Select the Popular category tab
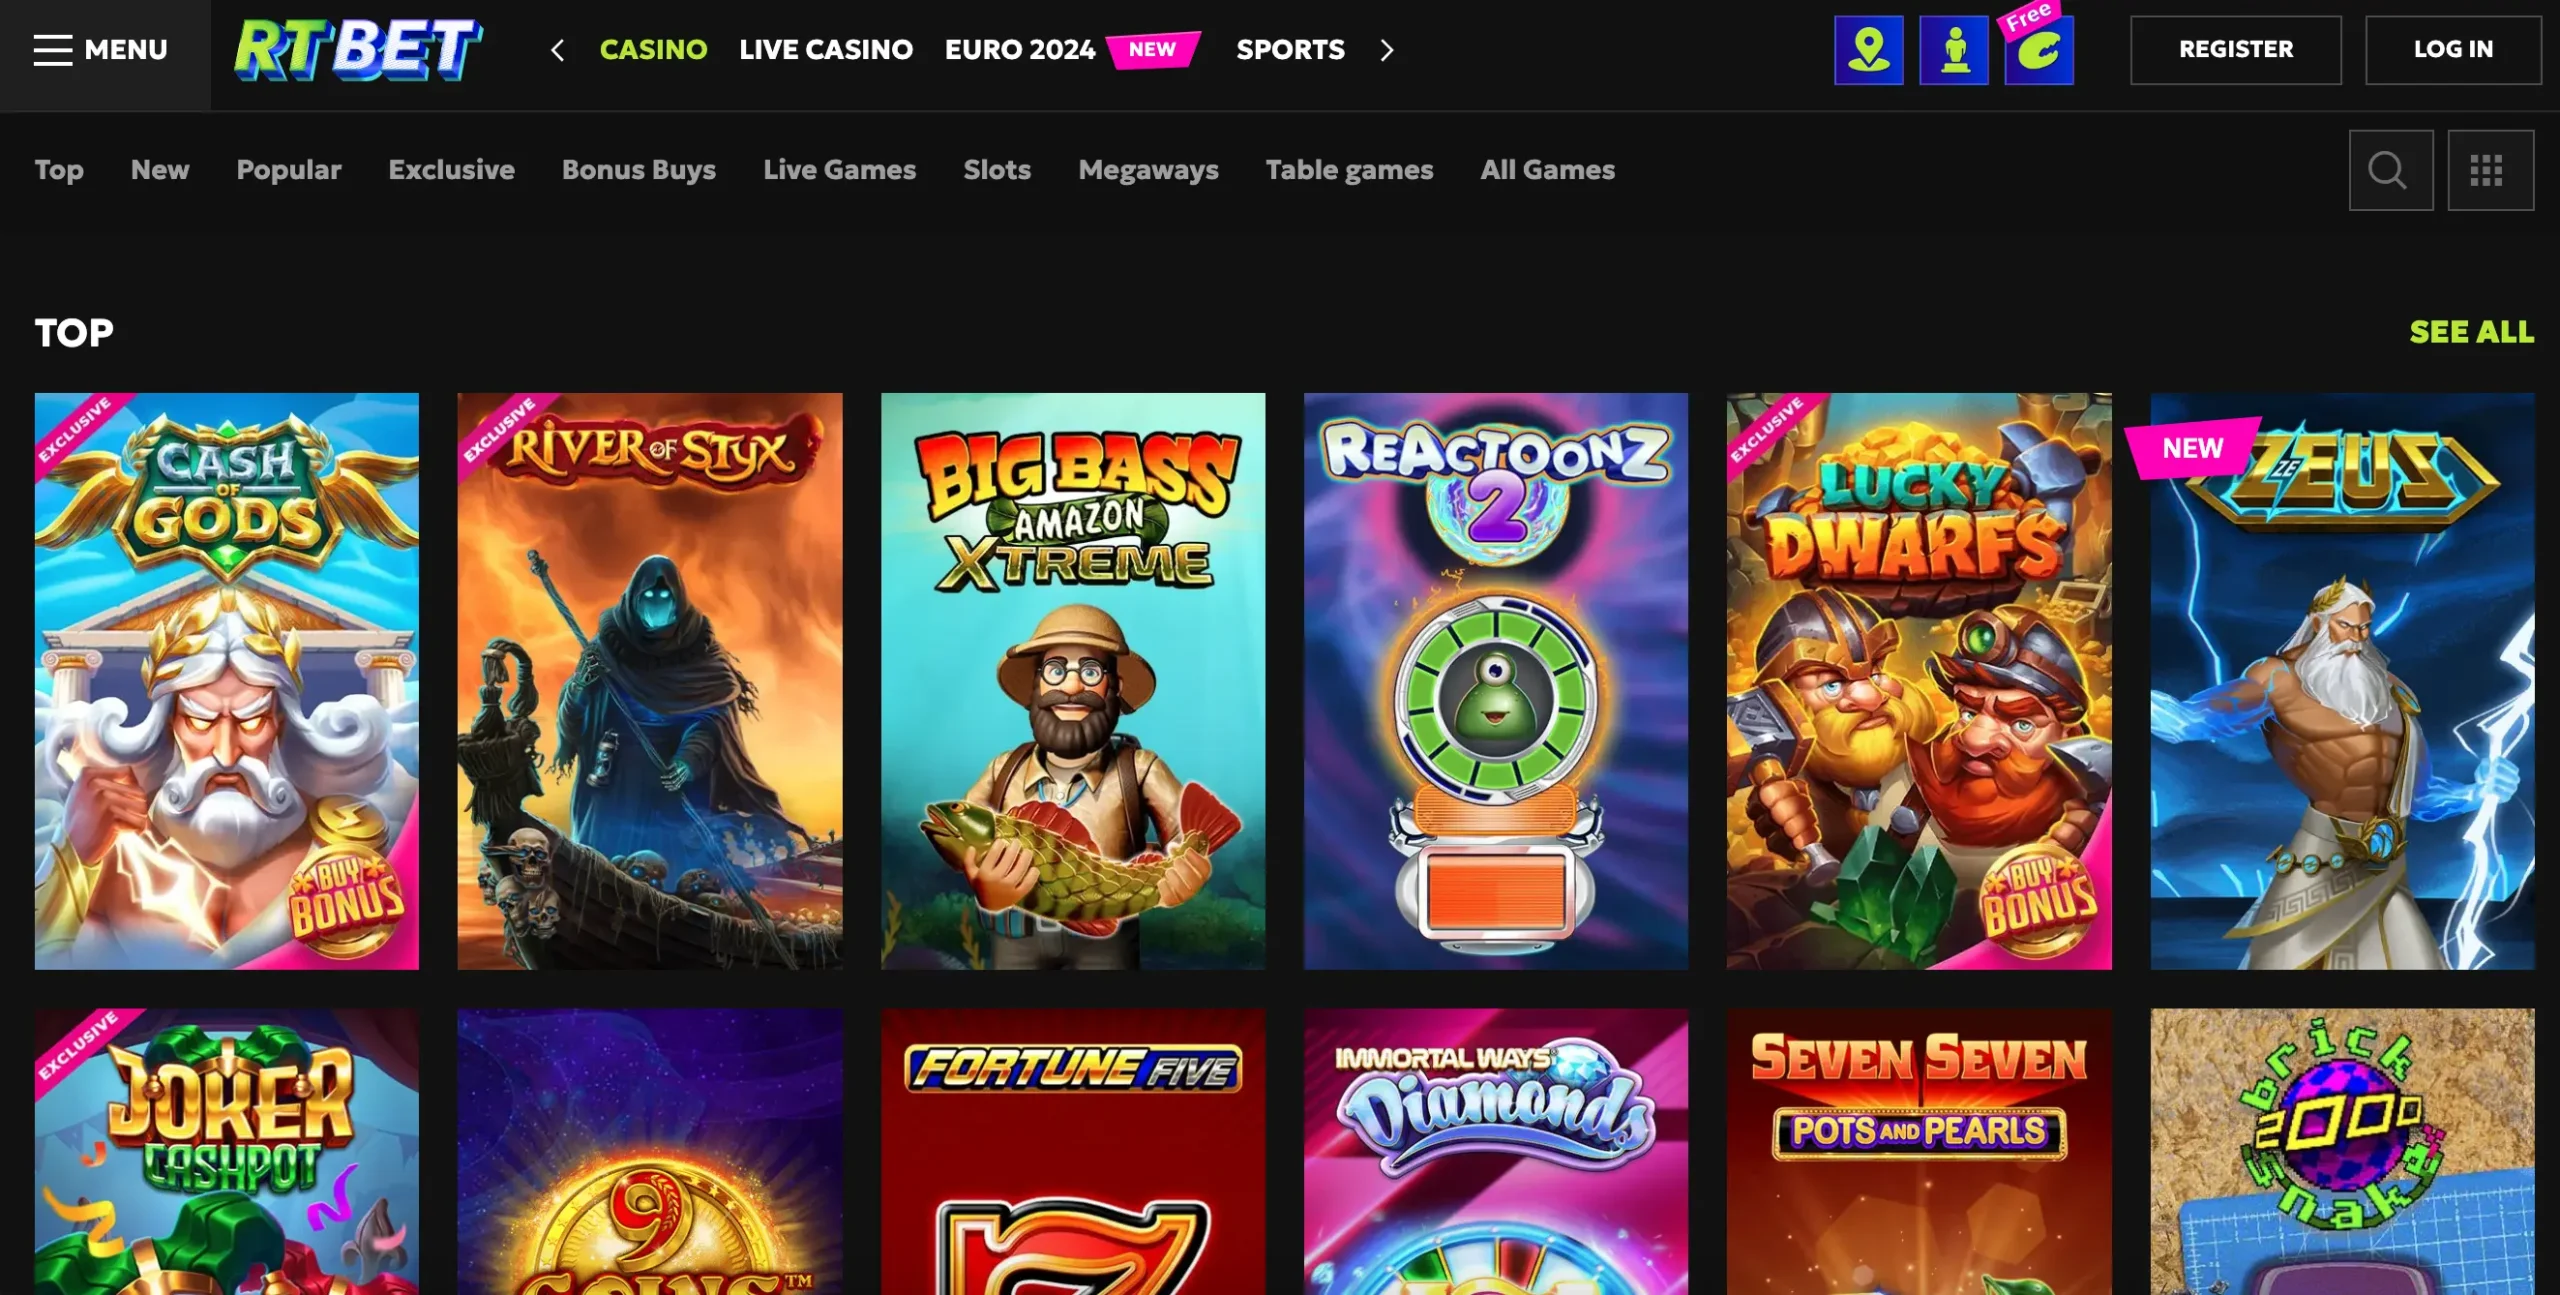The height and width of the screenshot is (1295, 2560). click(289, 170)
